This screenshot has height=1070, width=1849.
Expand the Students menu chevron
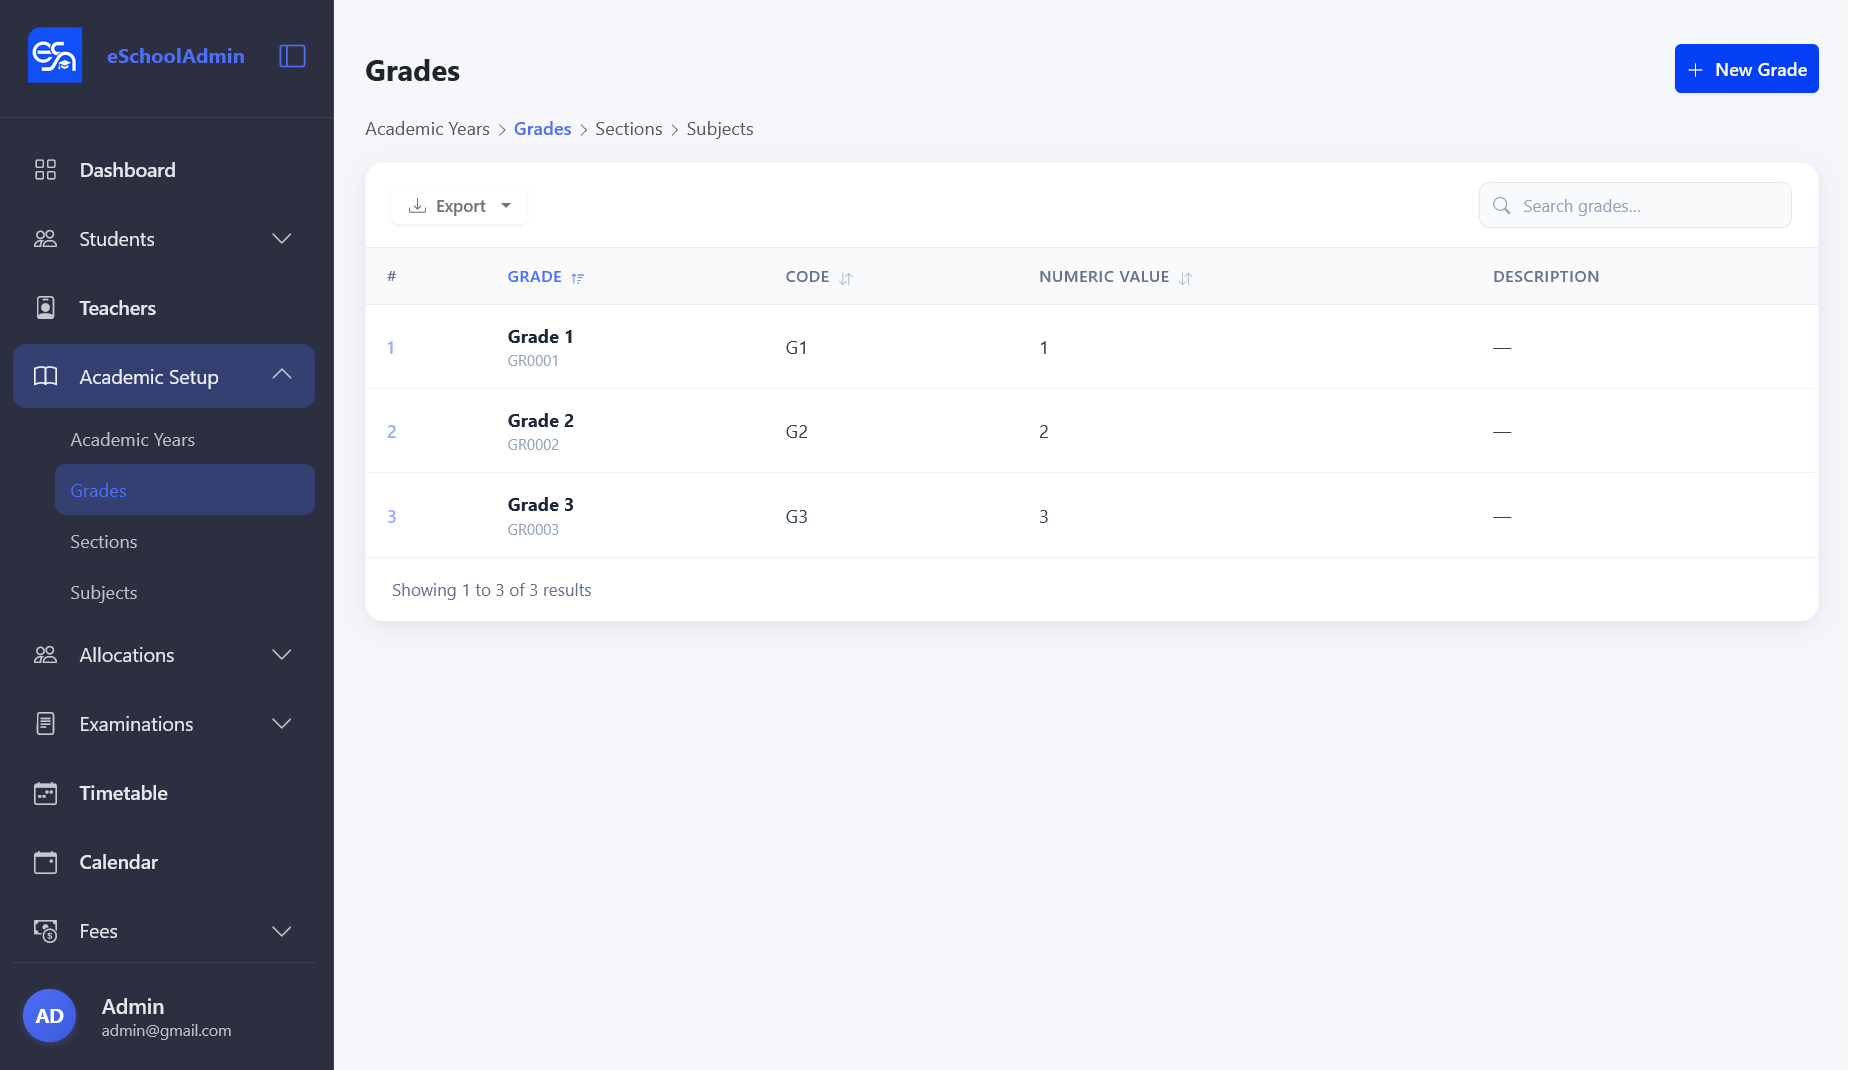[x=282, y=239]
